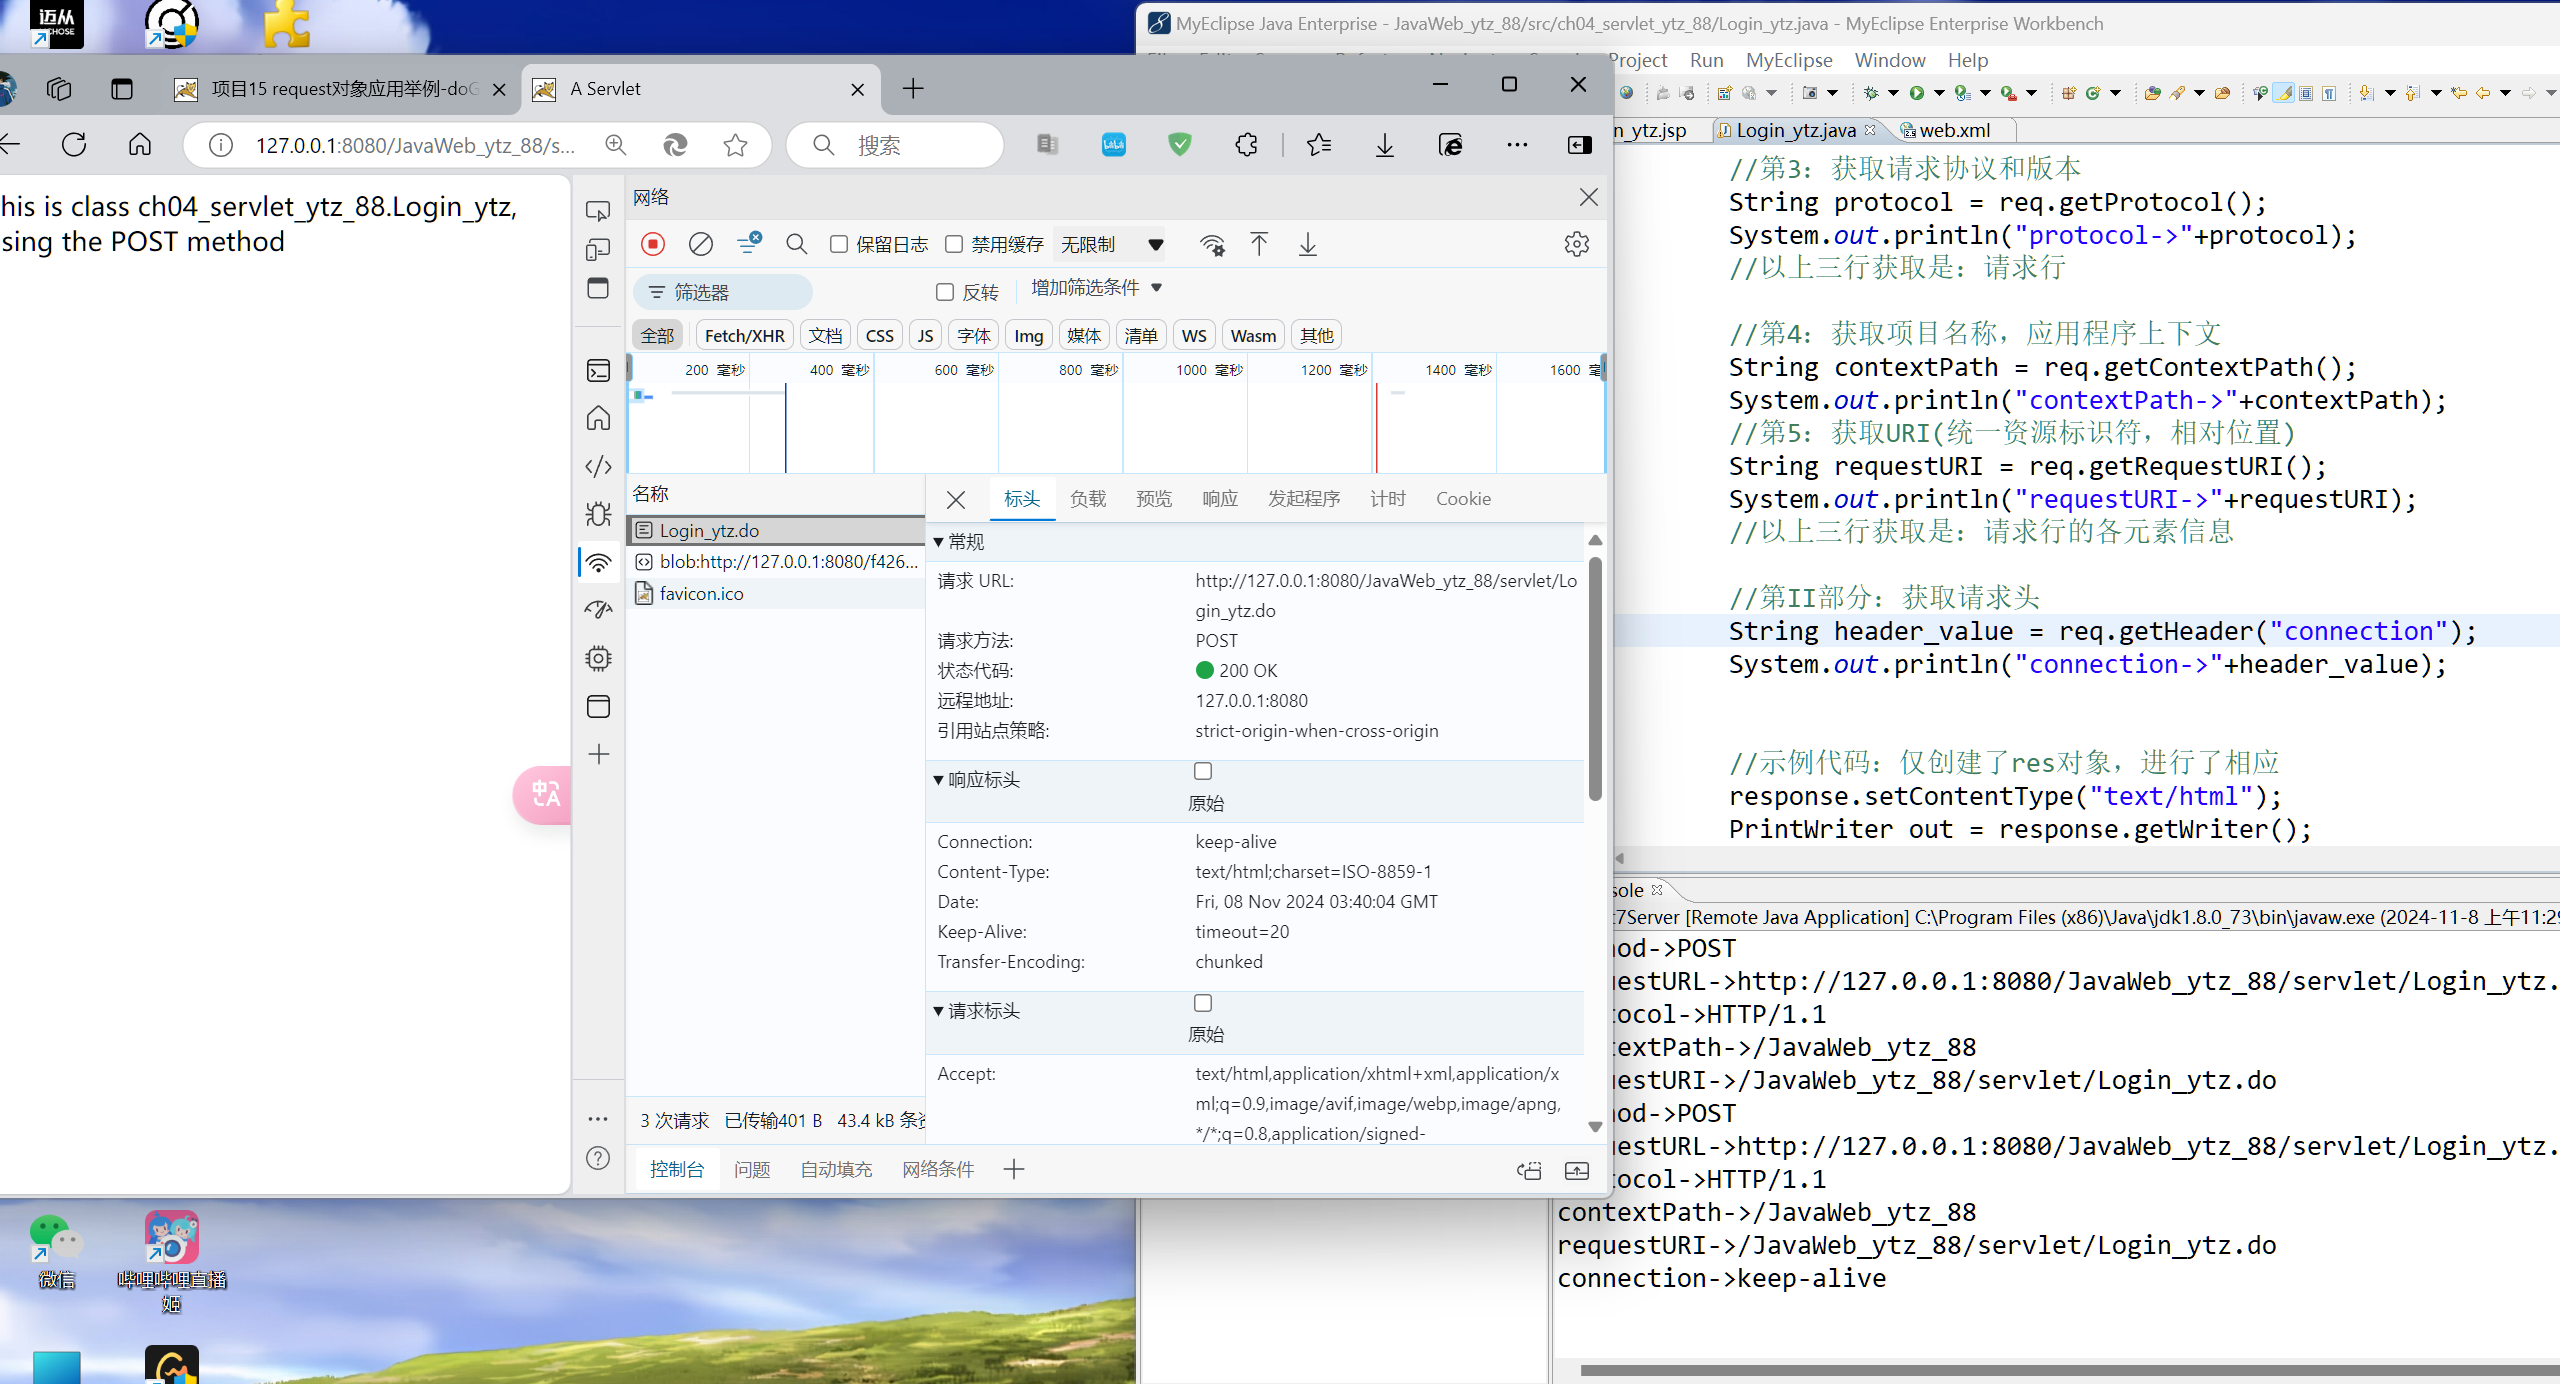2560x1384 pixels.
Task: Open Eclipse debug button dropdown arrow
Action: (1893, 93)
